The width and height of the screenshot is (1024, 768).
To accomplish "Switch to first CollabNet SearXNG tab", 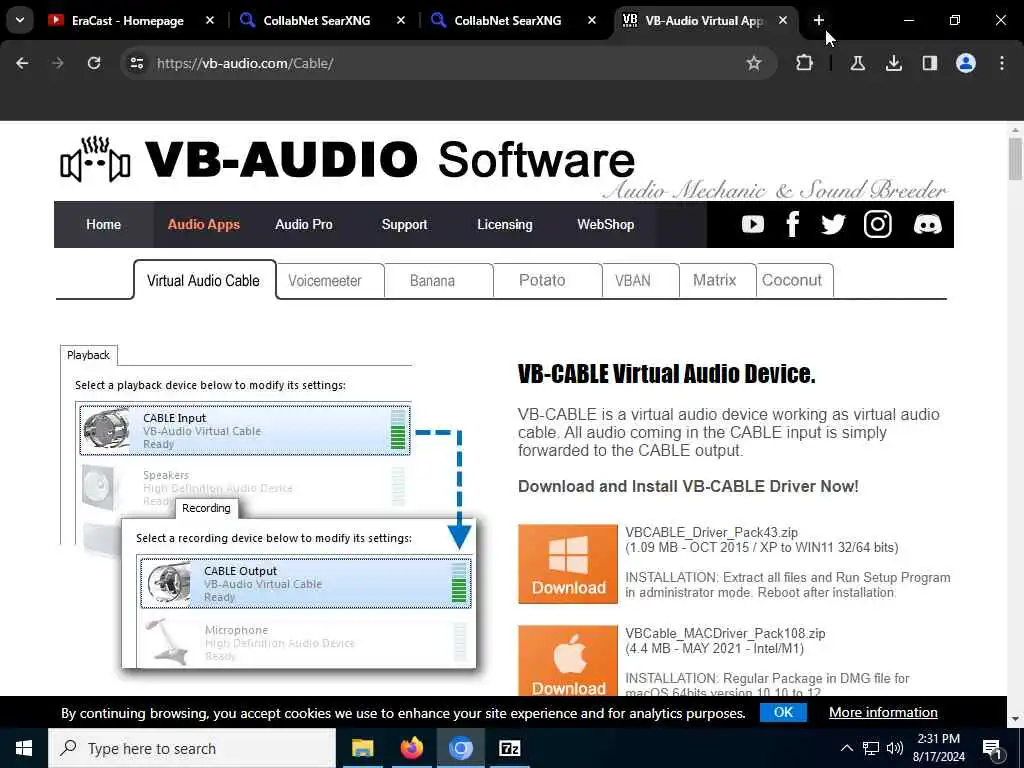I will (x=317, y=21).
